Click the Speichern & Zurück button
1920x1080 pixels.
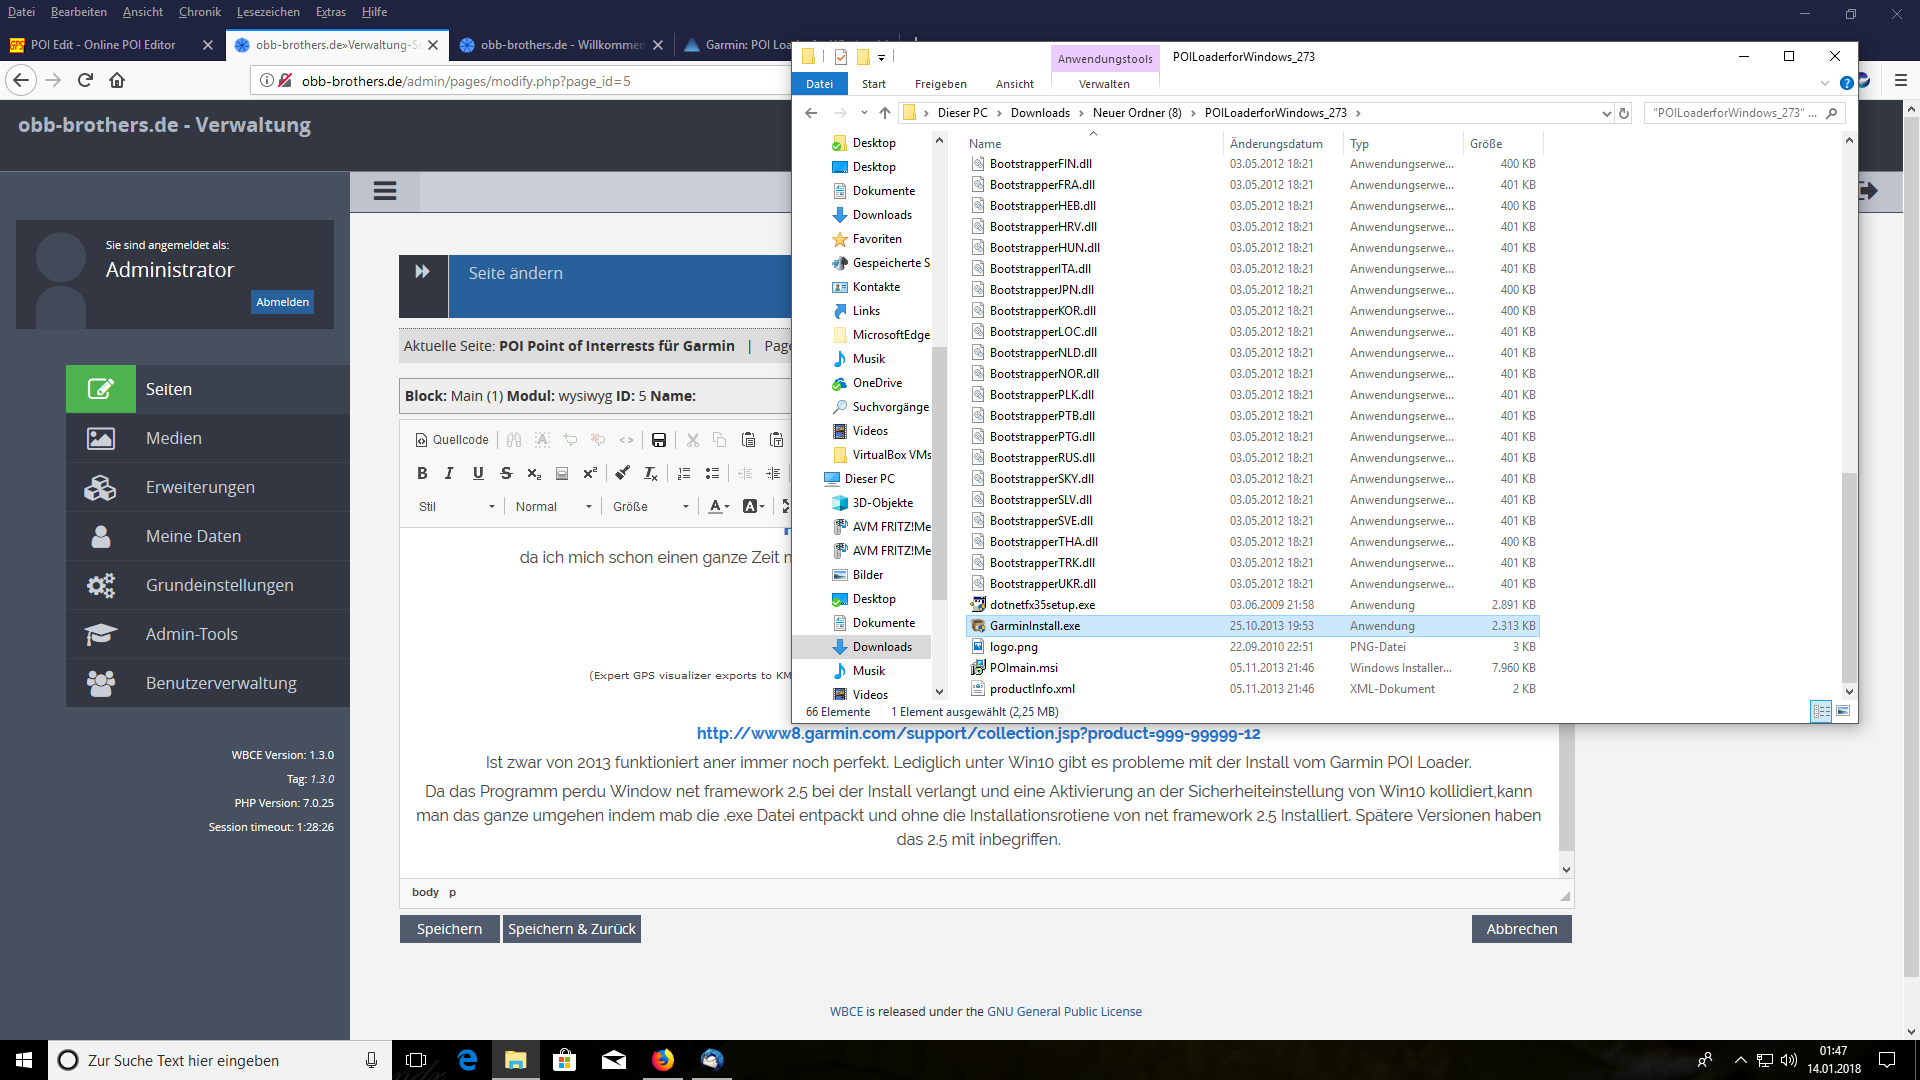click(x=571, y=929)
